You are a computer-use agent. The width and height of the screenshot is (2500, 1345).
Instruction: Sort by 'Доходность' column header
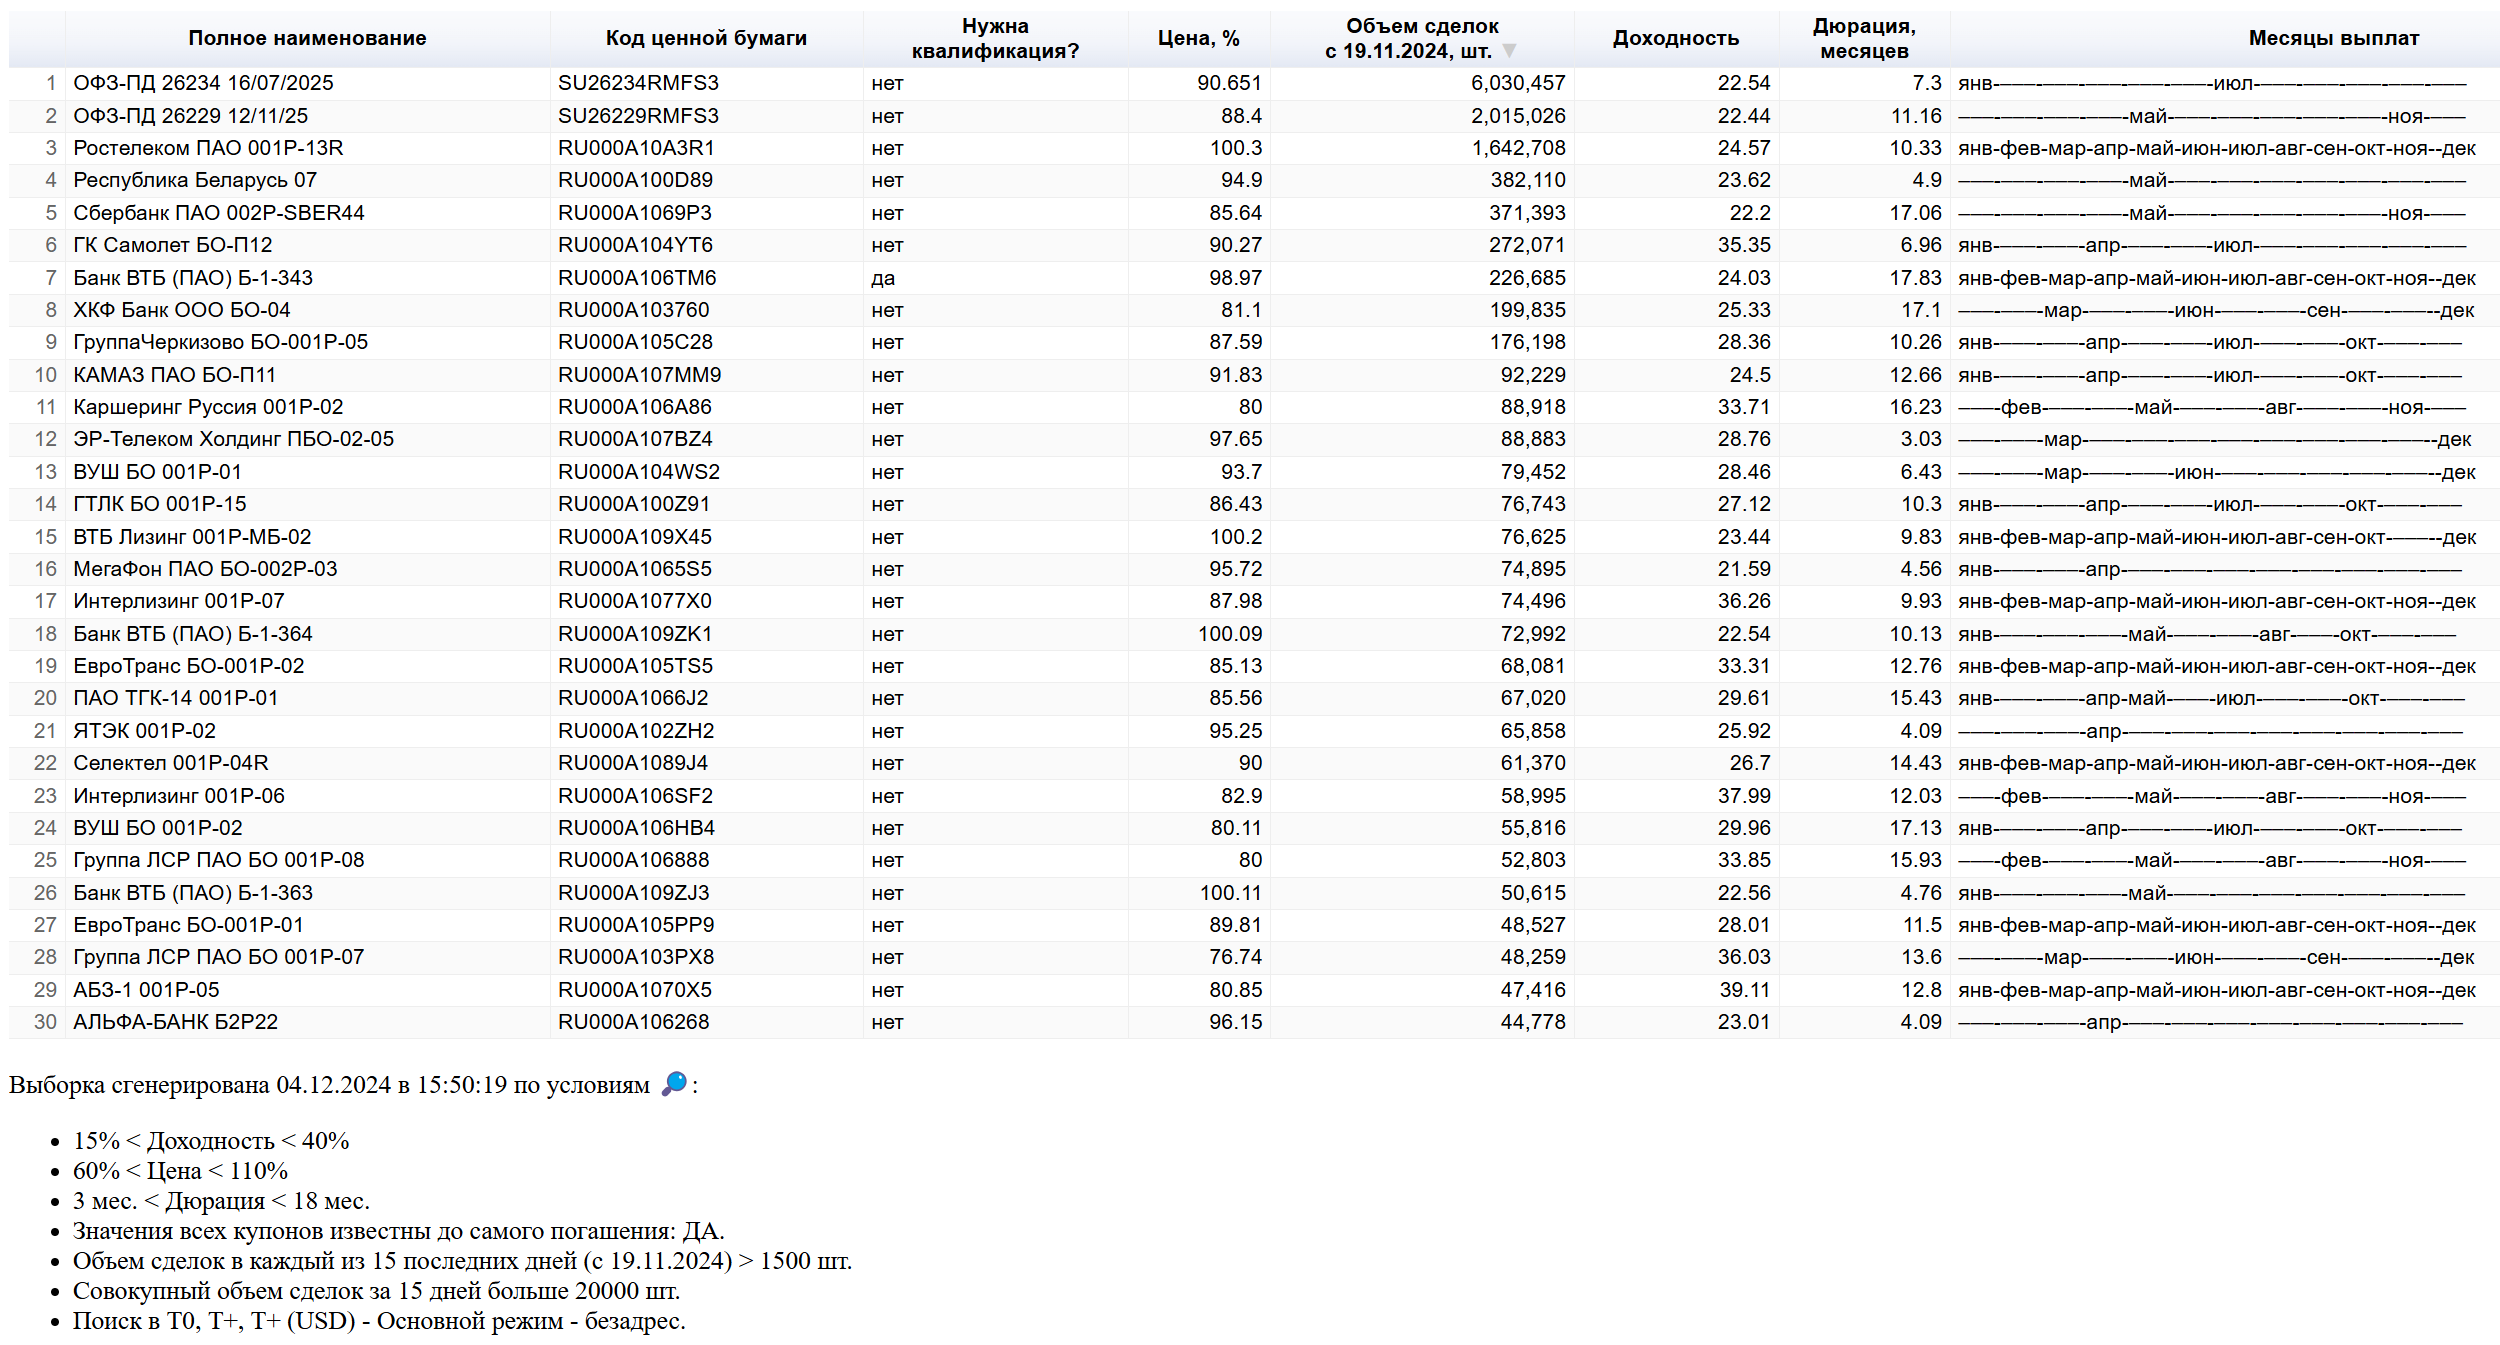click(x=1676, y=38)
